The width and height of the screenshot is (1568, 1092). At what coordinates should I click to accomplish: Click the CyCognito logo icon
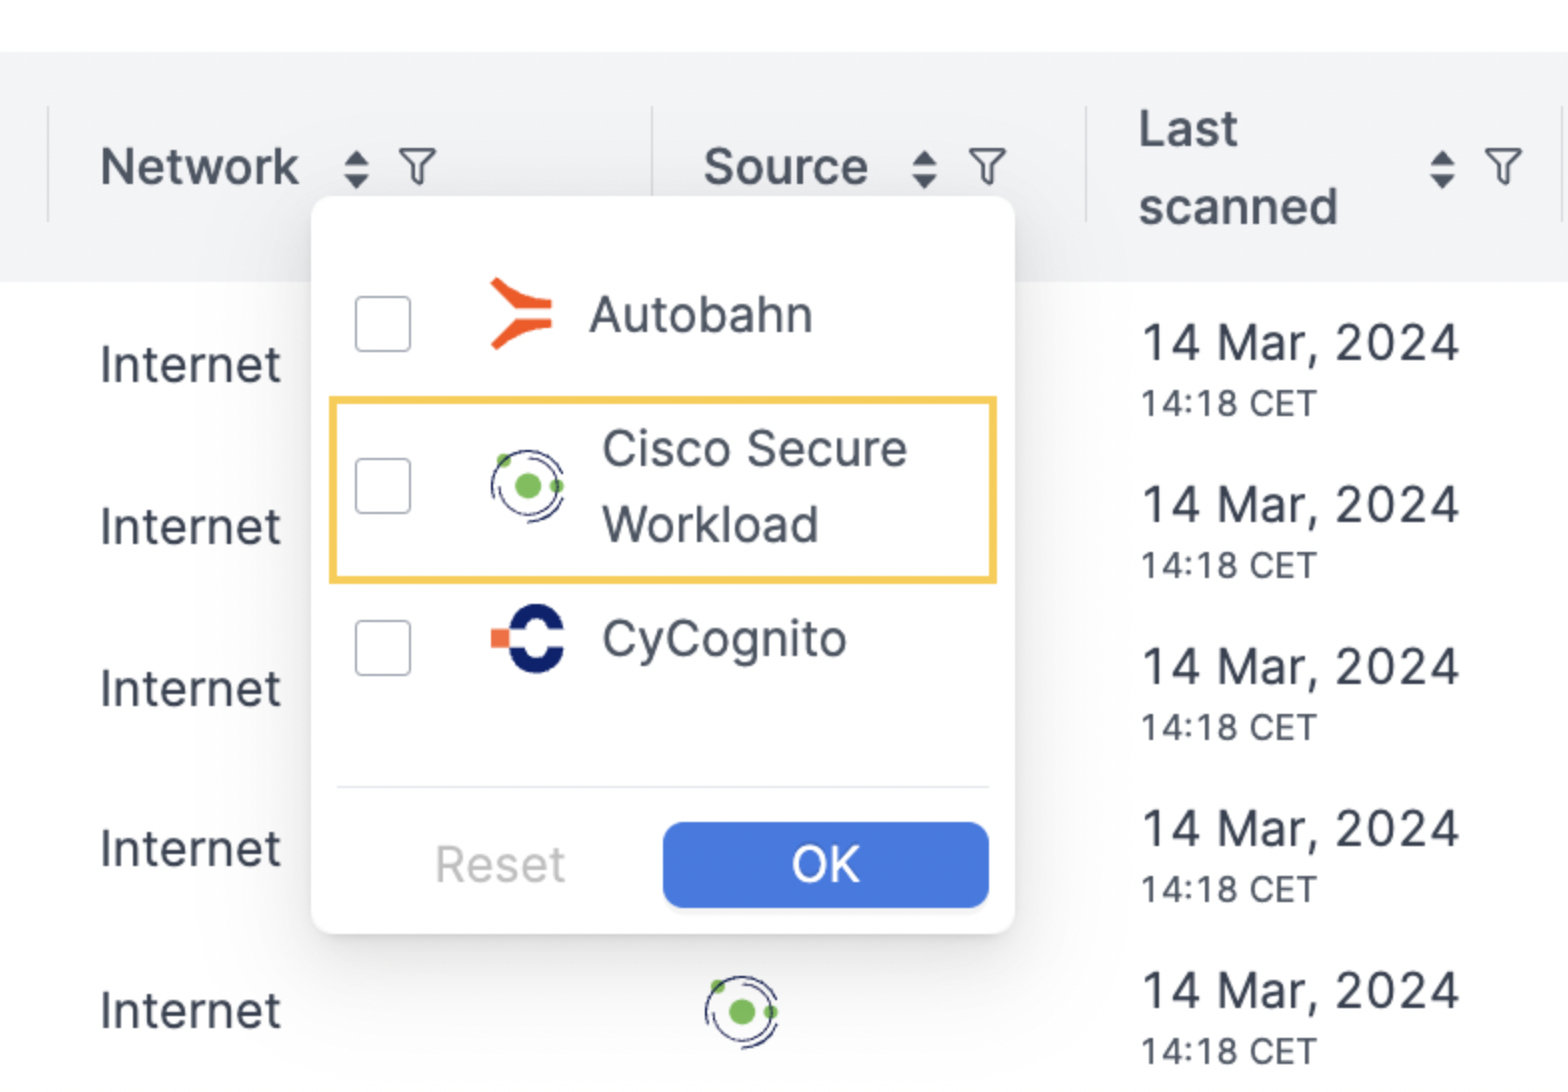coord(528,638)
